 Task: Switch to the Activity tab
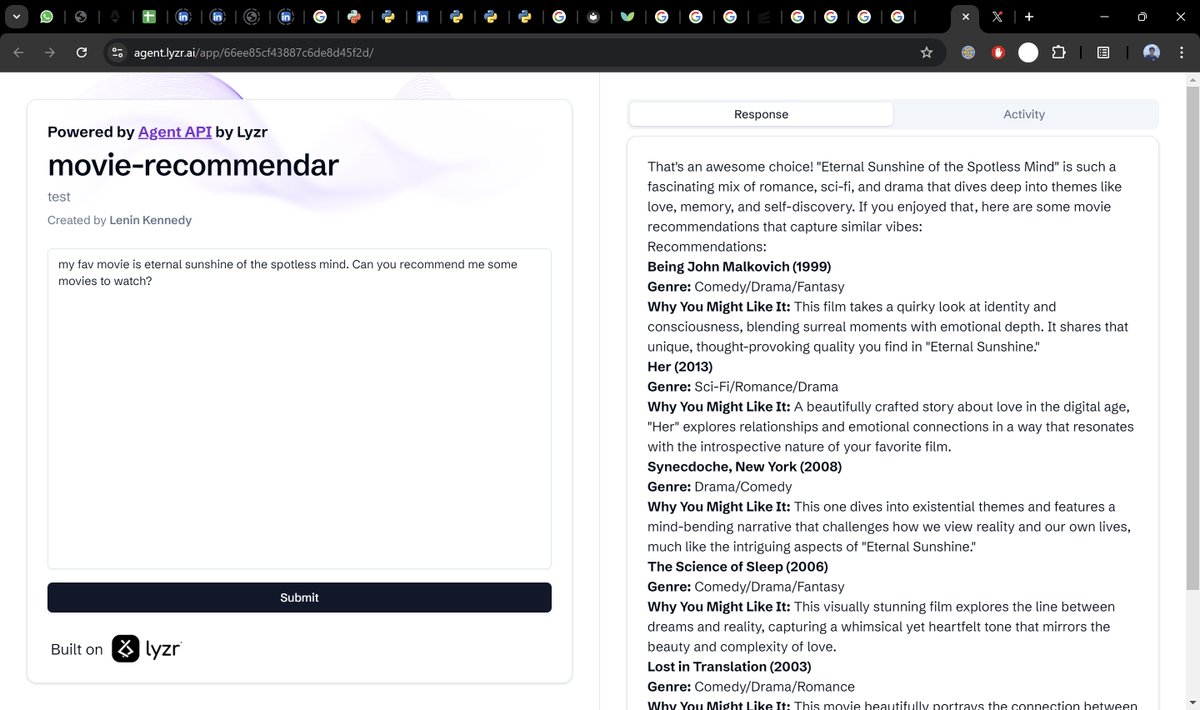pos(1024,114)
